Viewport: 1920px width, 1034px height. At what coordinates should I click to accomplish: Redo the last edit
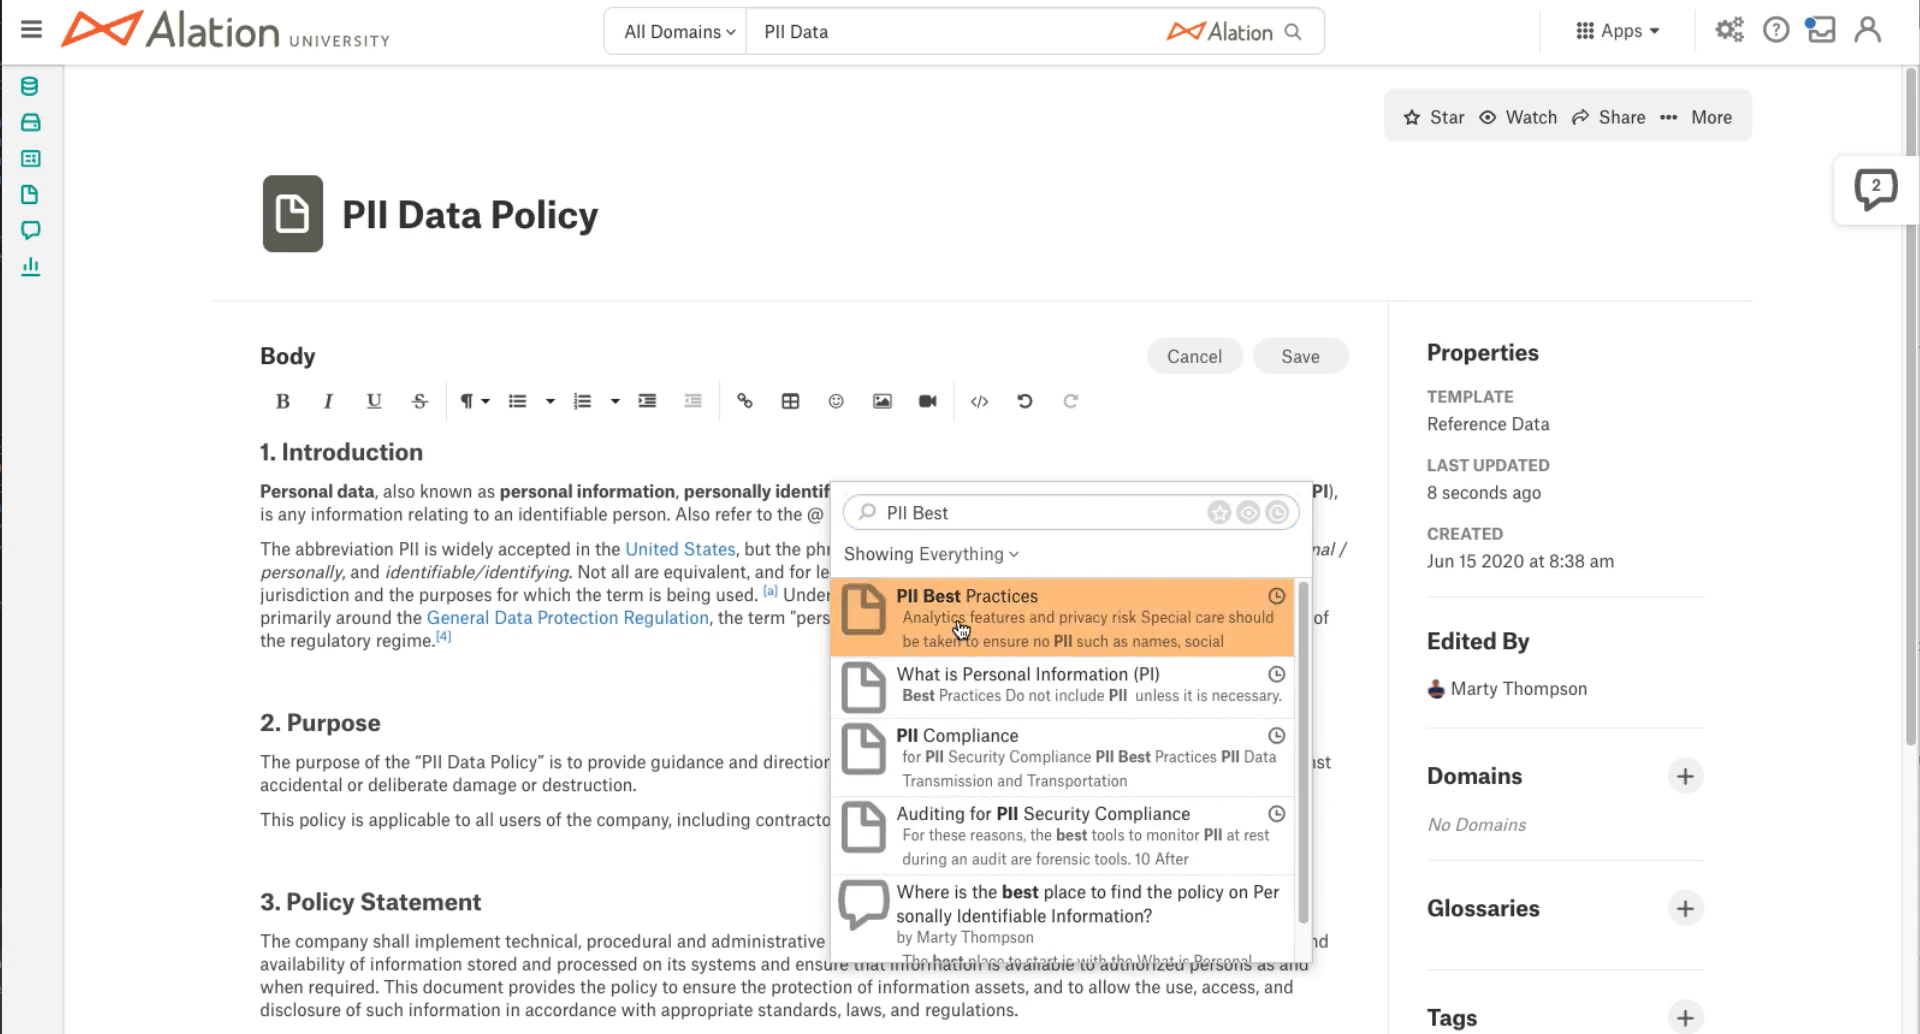point(1071,401)
